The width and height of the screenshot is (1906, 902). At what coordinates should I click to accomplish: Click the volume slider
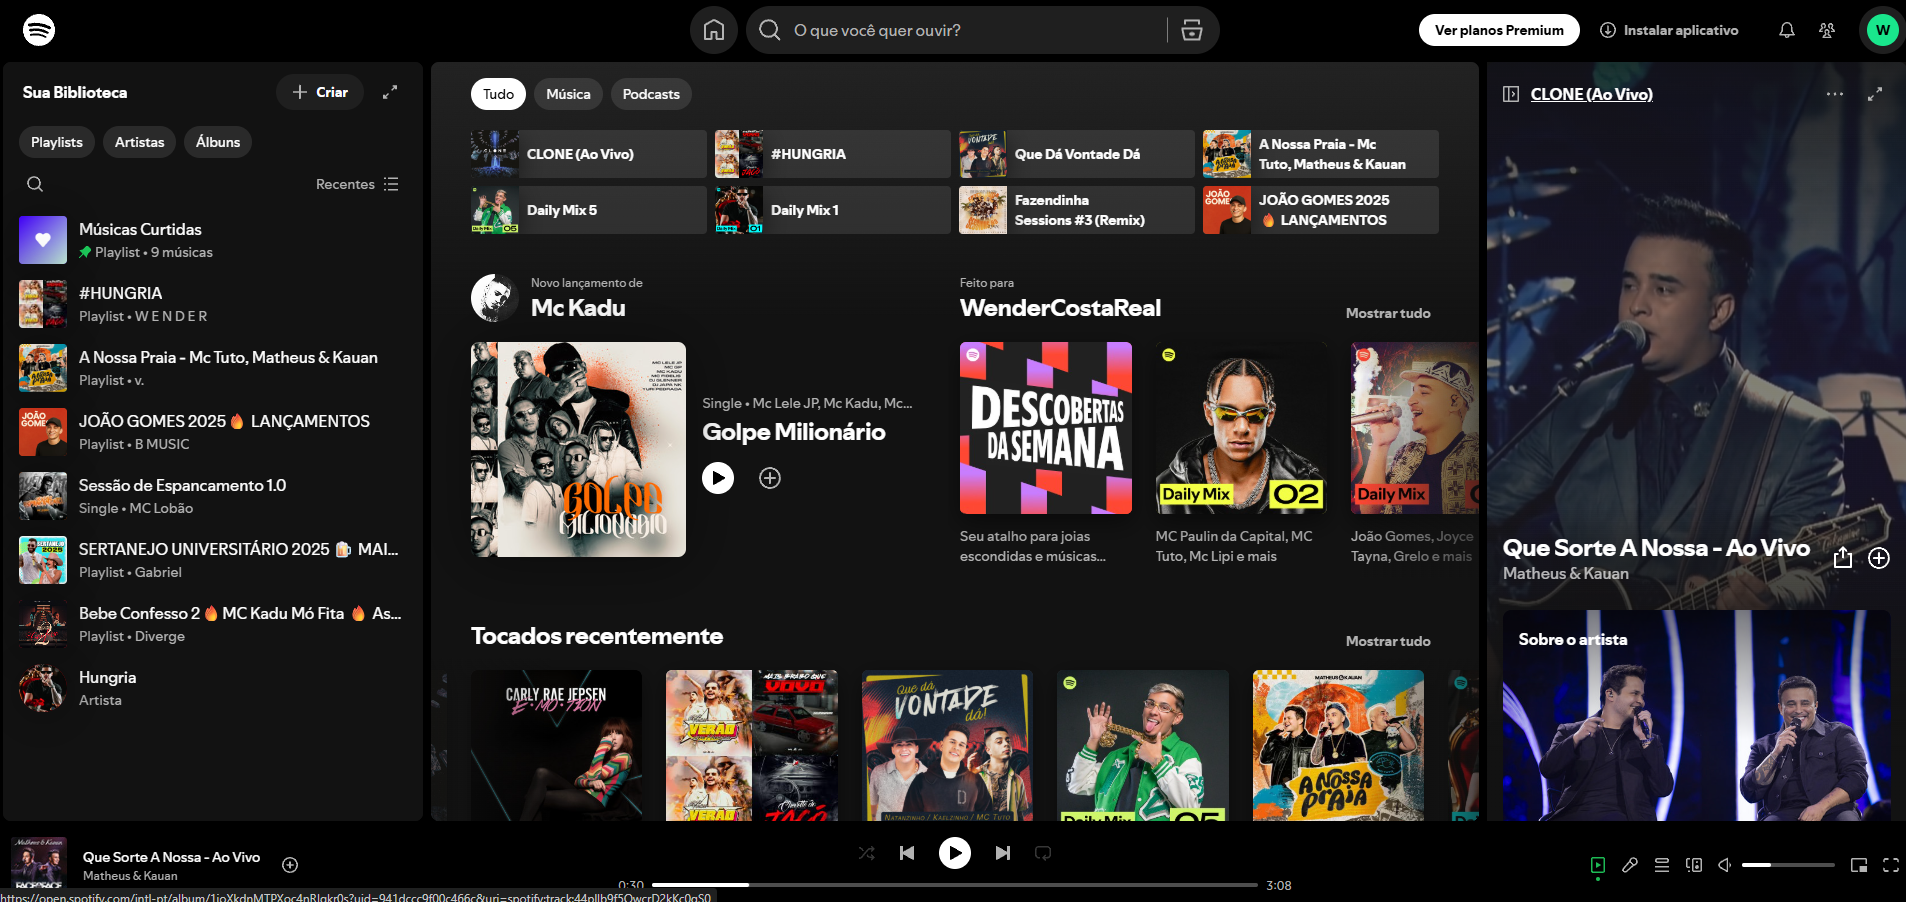coord(1787,865)
